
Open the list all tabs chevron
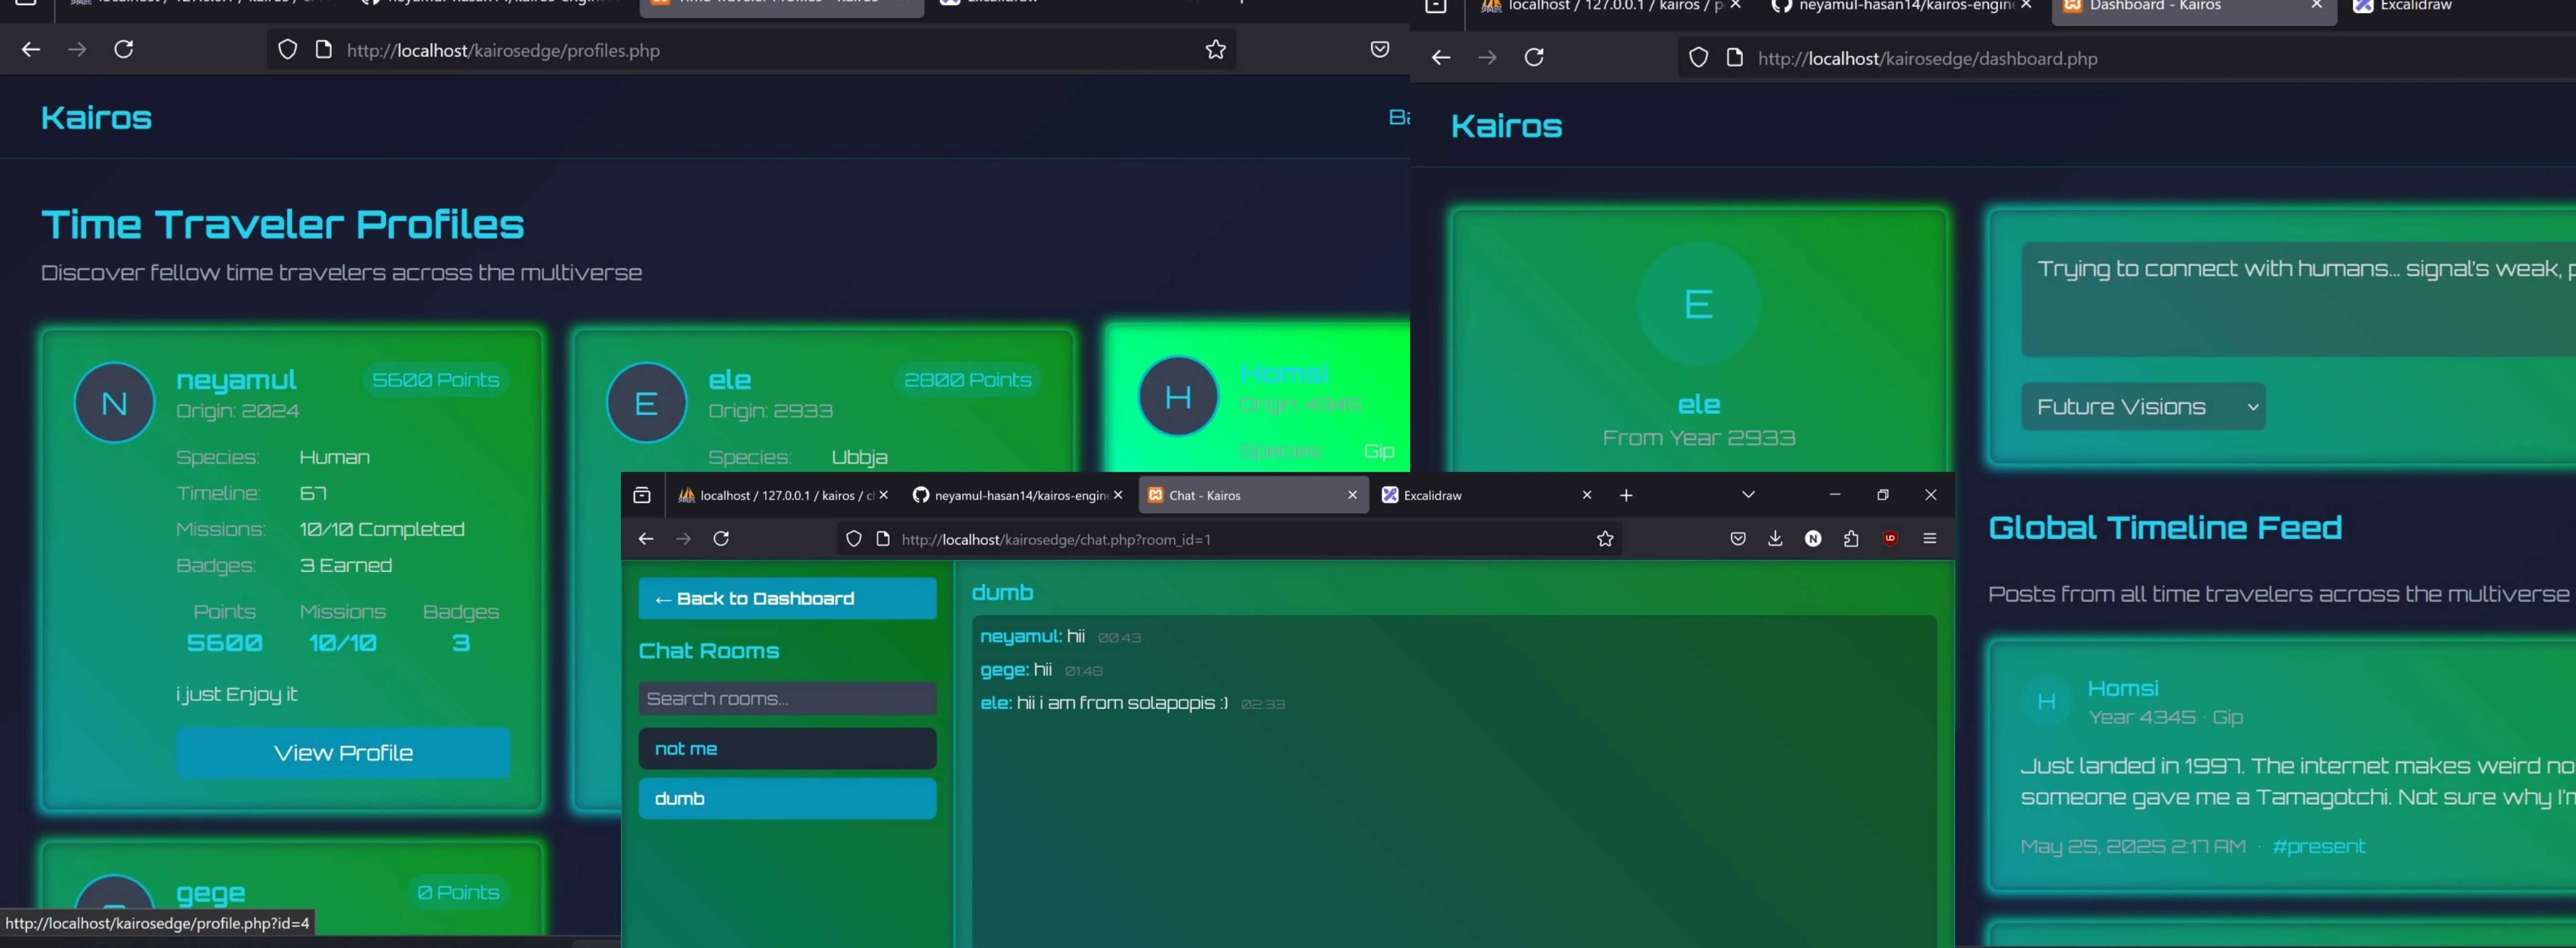[x=1748, y=495]
